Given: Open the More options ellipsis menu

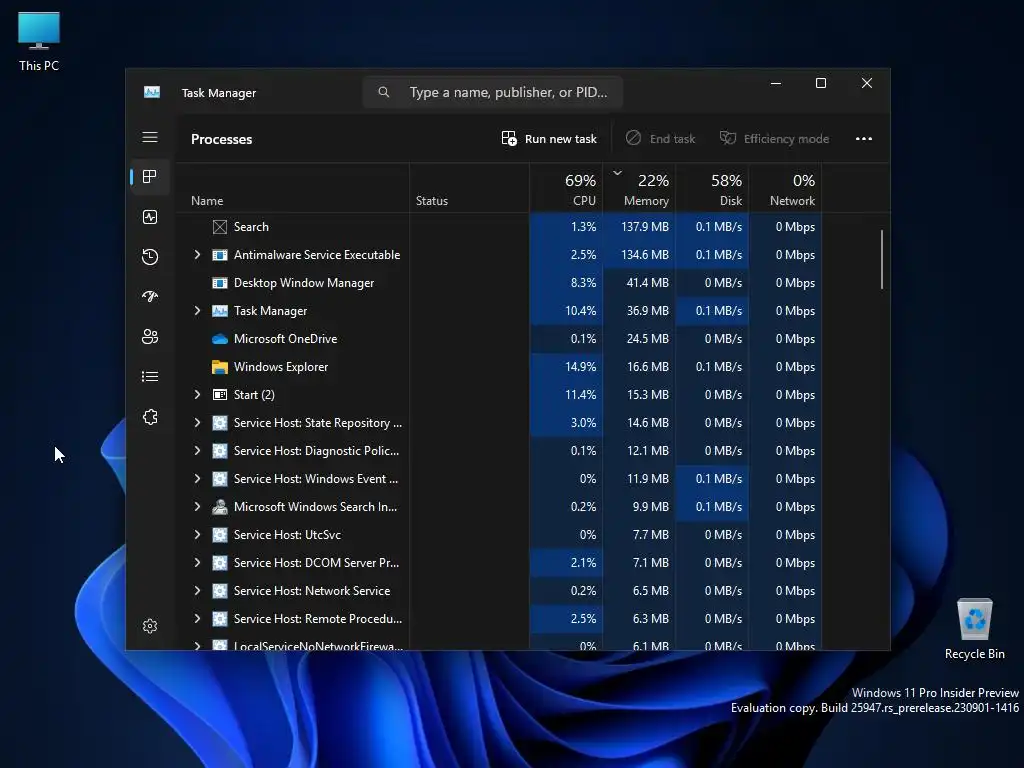Looking at the screenshot, I should pyautogui.click(x=863, y=138).
